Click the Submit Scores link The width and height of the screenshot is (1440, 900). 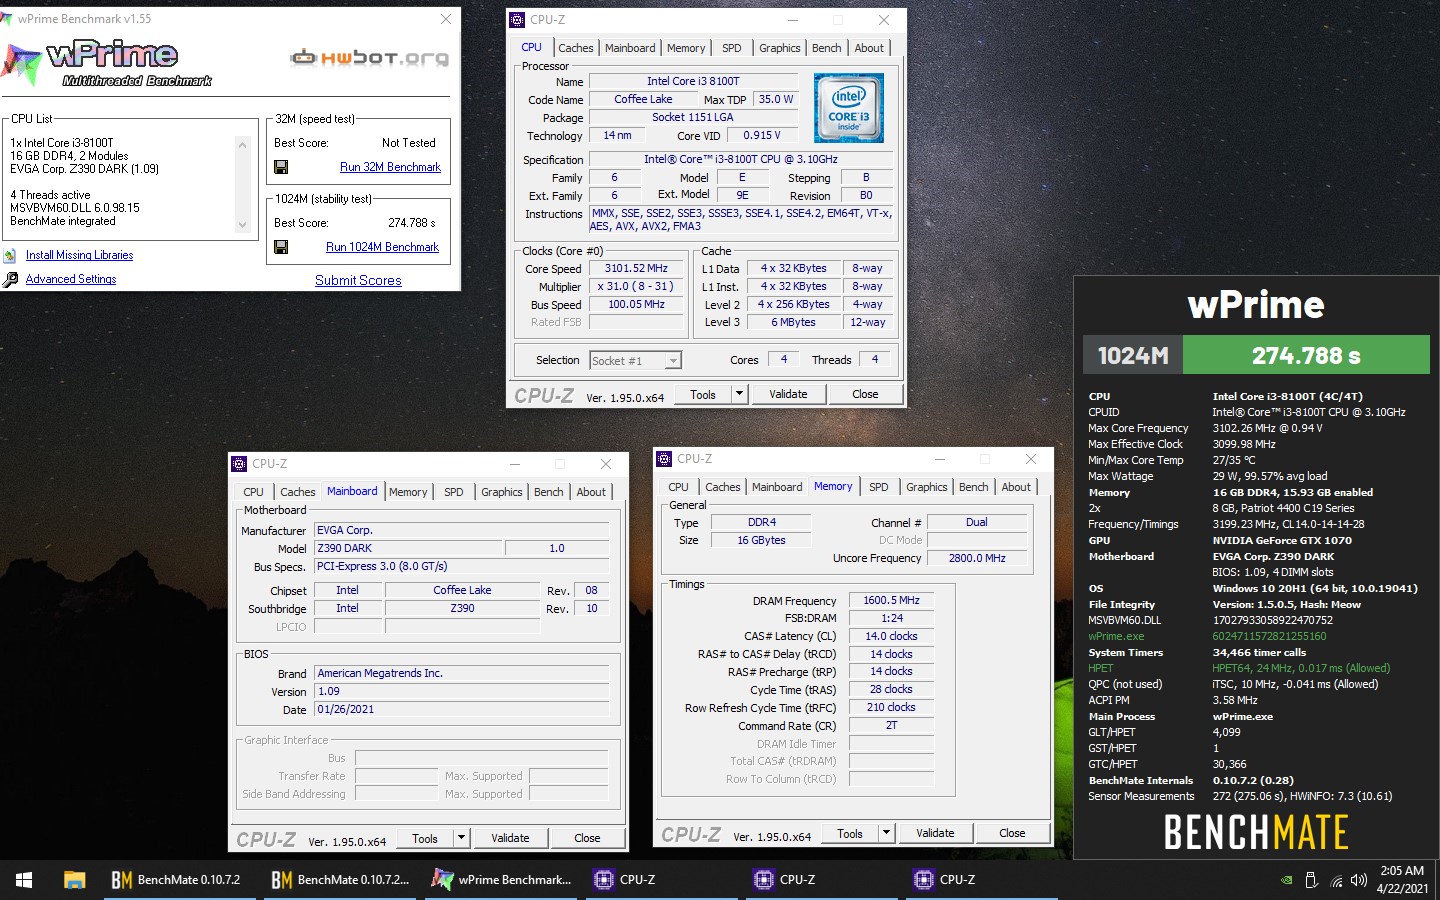[x=358, y=280]
